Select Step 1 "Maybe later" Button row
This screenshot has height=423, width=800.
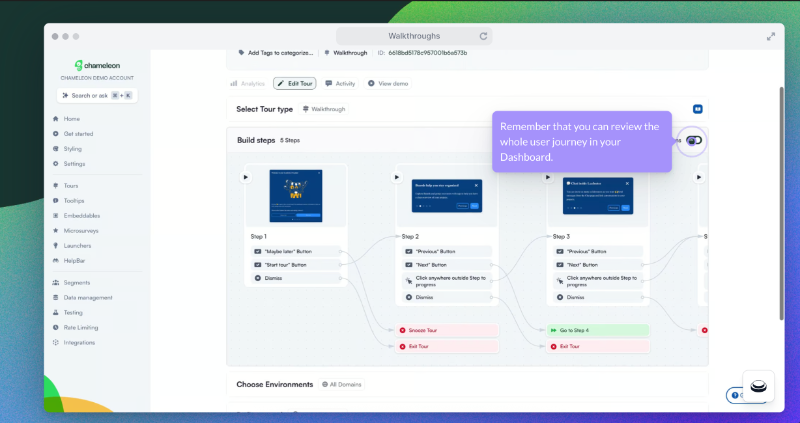point(296,252)
